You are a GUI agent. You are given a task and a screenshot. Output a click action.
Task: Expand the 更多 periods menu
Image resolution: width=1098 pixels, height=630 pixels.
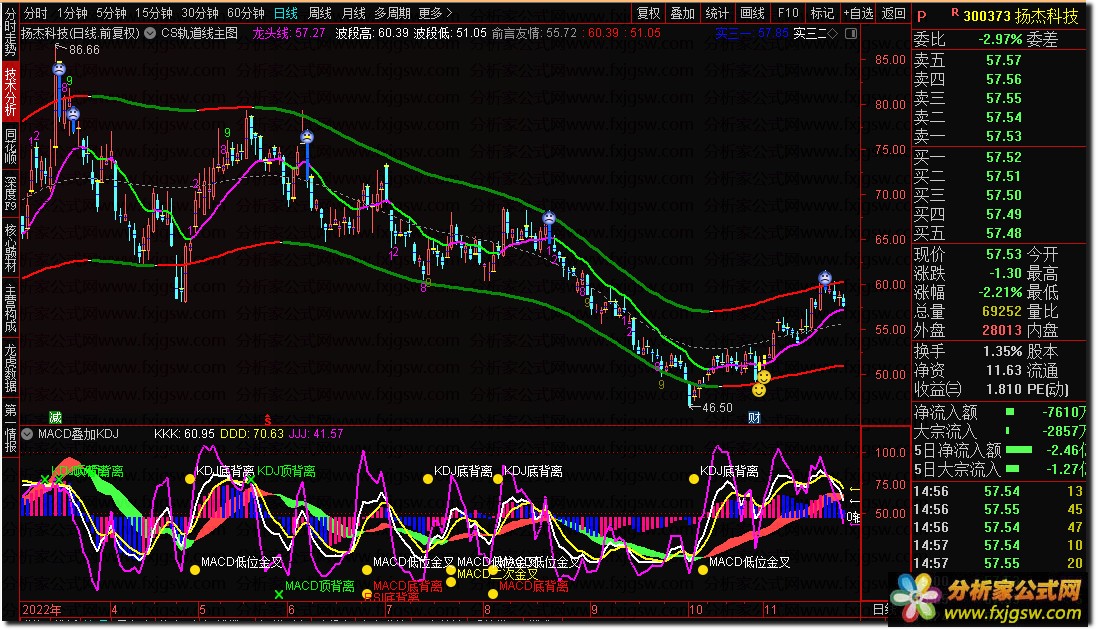pyautogui.click(x=436, y=13)
